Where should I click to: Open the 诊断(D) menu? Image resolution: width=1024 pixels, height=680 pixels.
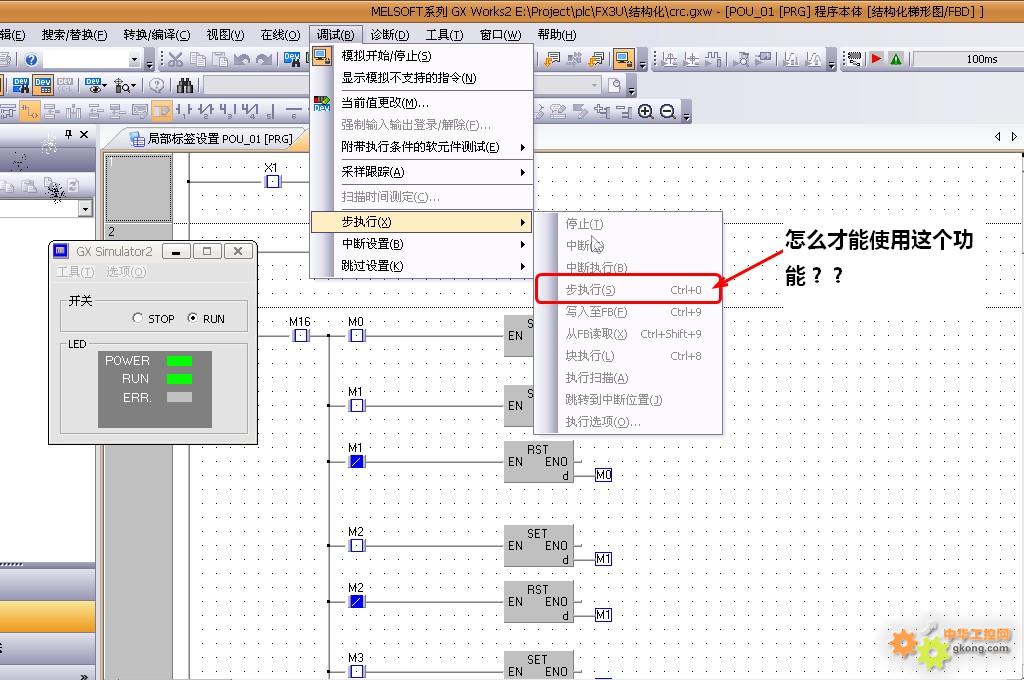point(390,35)
